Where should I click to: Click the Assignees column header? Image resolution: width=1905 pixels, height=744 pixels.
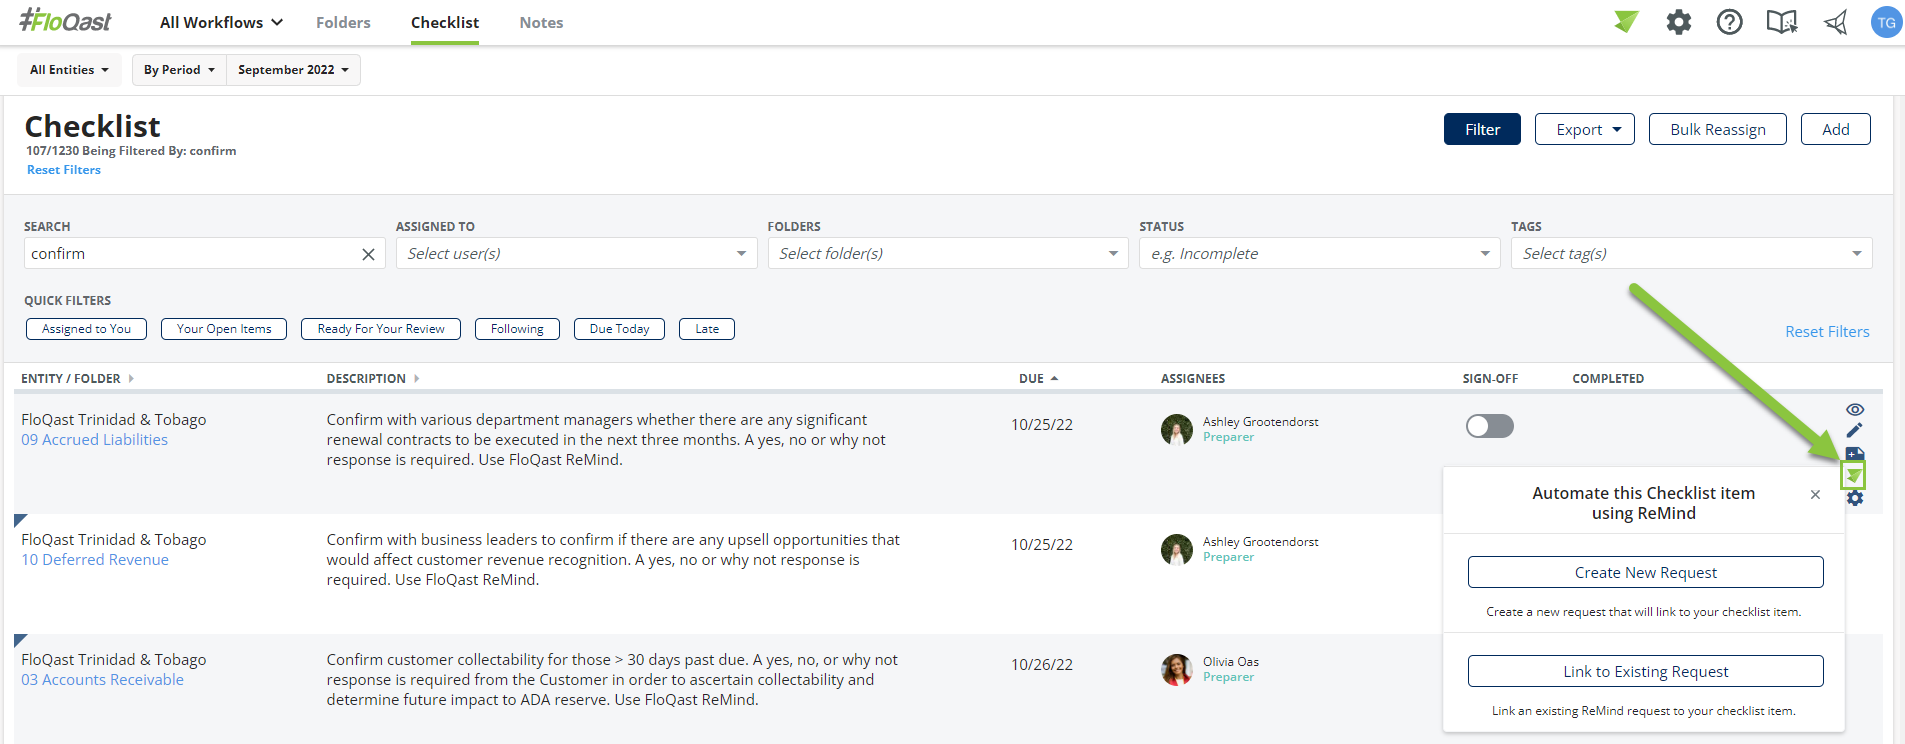[x=1193, y=379]
